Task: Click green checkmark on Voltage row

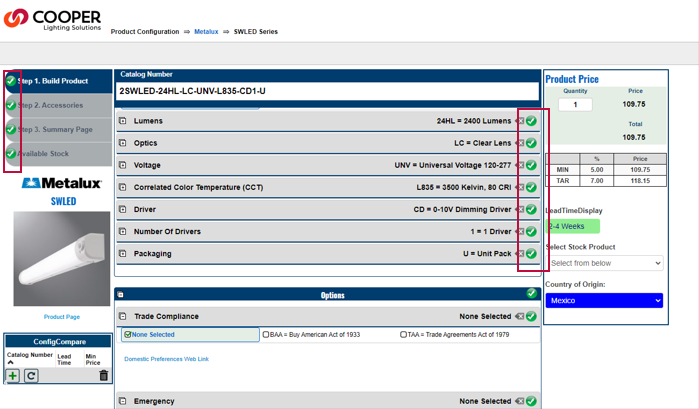Action: click(x=531, y=165)
